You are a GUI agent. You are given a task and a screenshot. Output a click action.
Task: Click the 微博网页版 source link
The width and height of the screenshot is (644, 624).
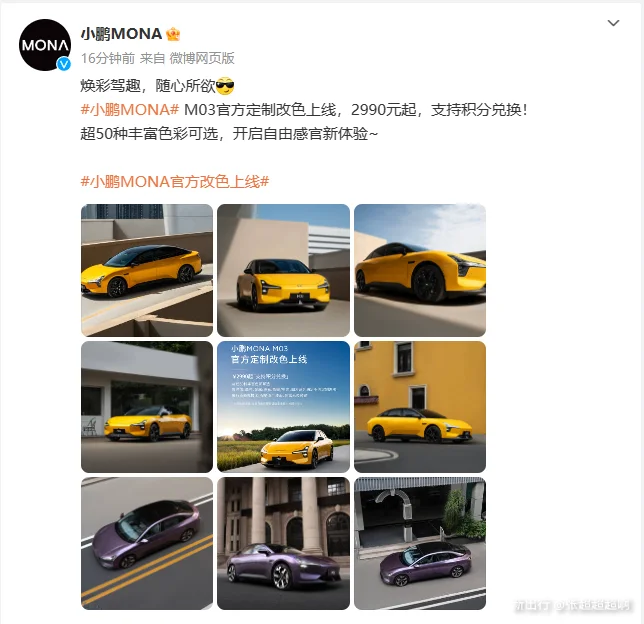(x=202, y=58)
